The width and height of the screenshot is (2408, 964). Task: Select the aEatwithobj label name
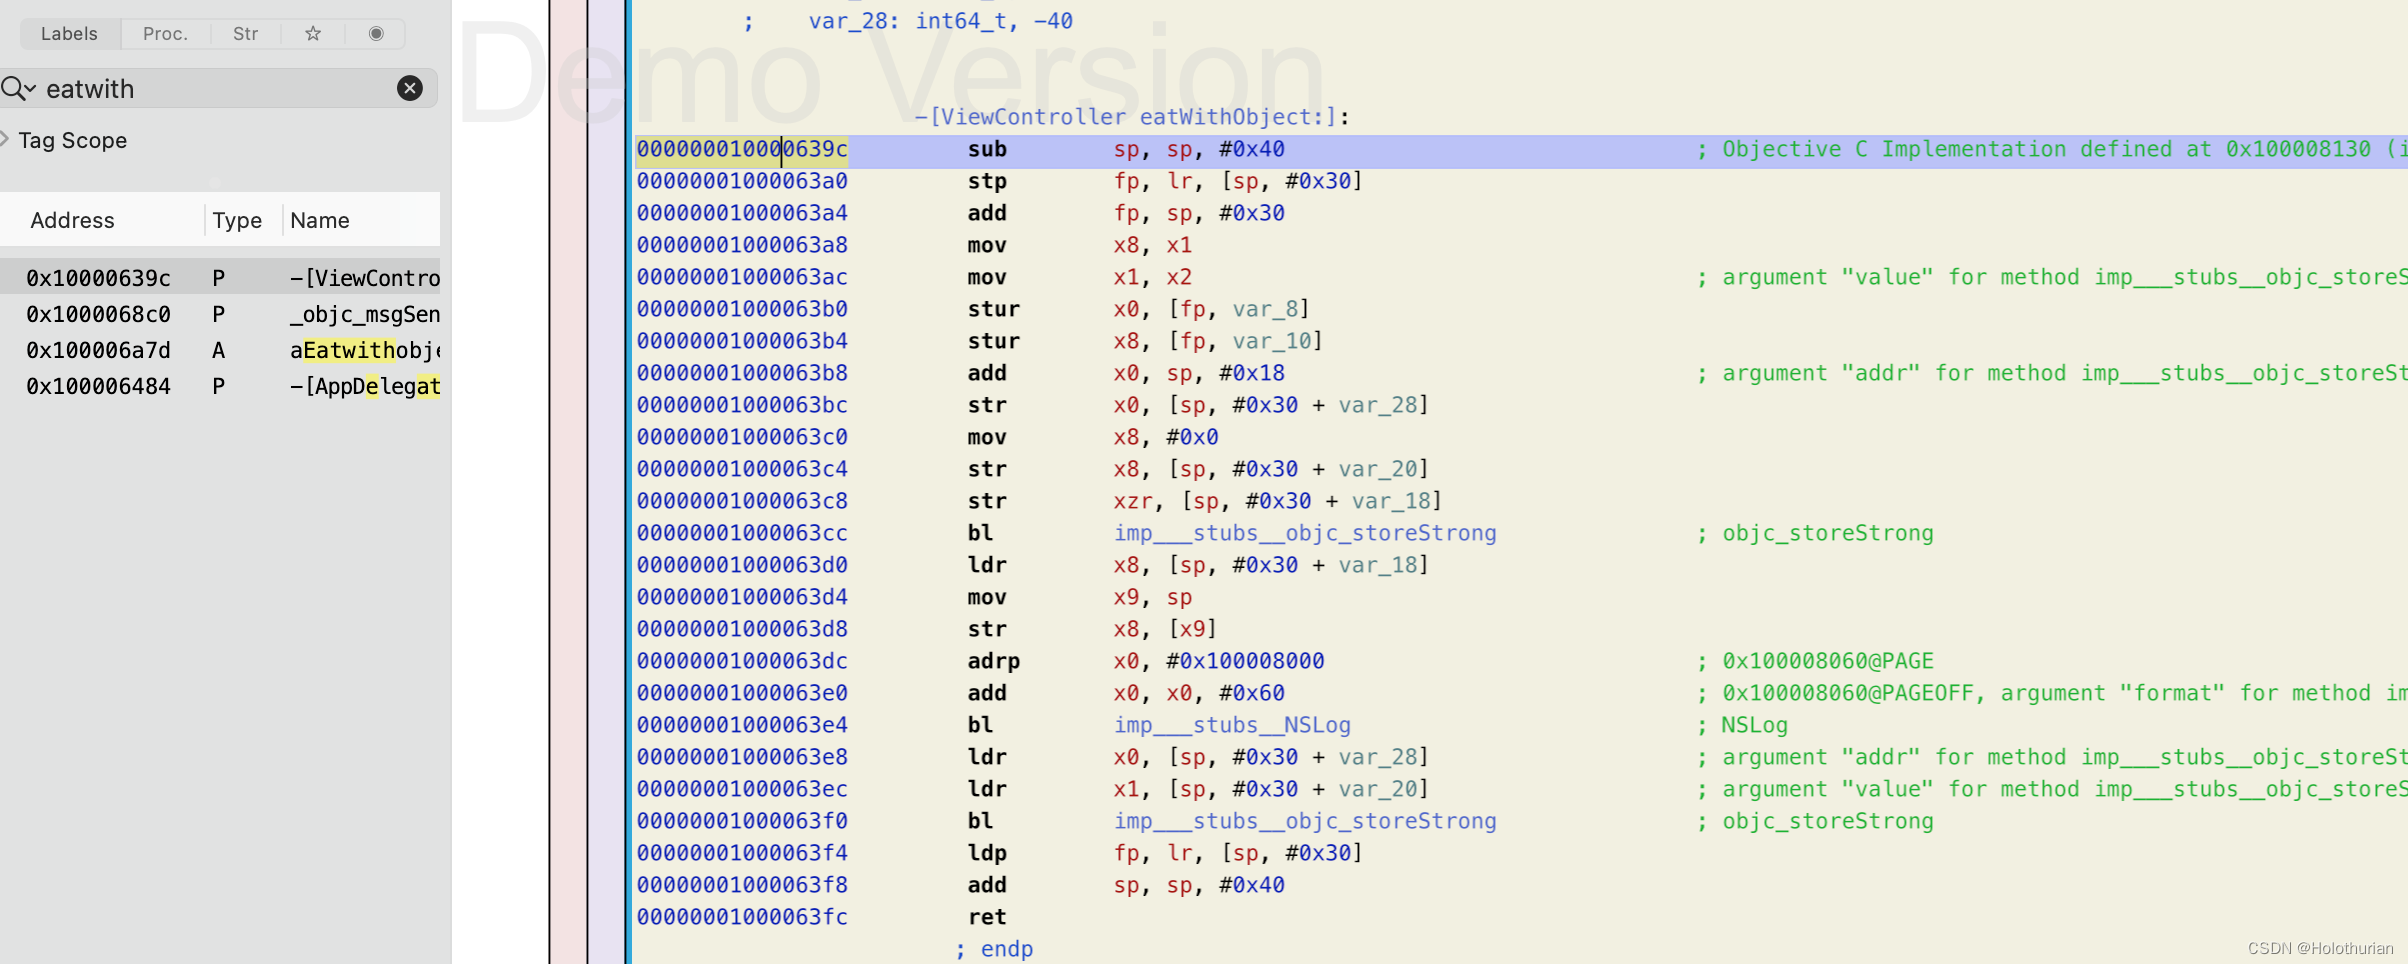coord(365,350)
